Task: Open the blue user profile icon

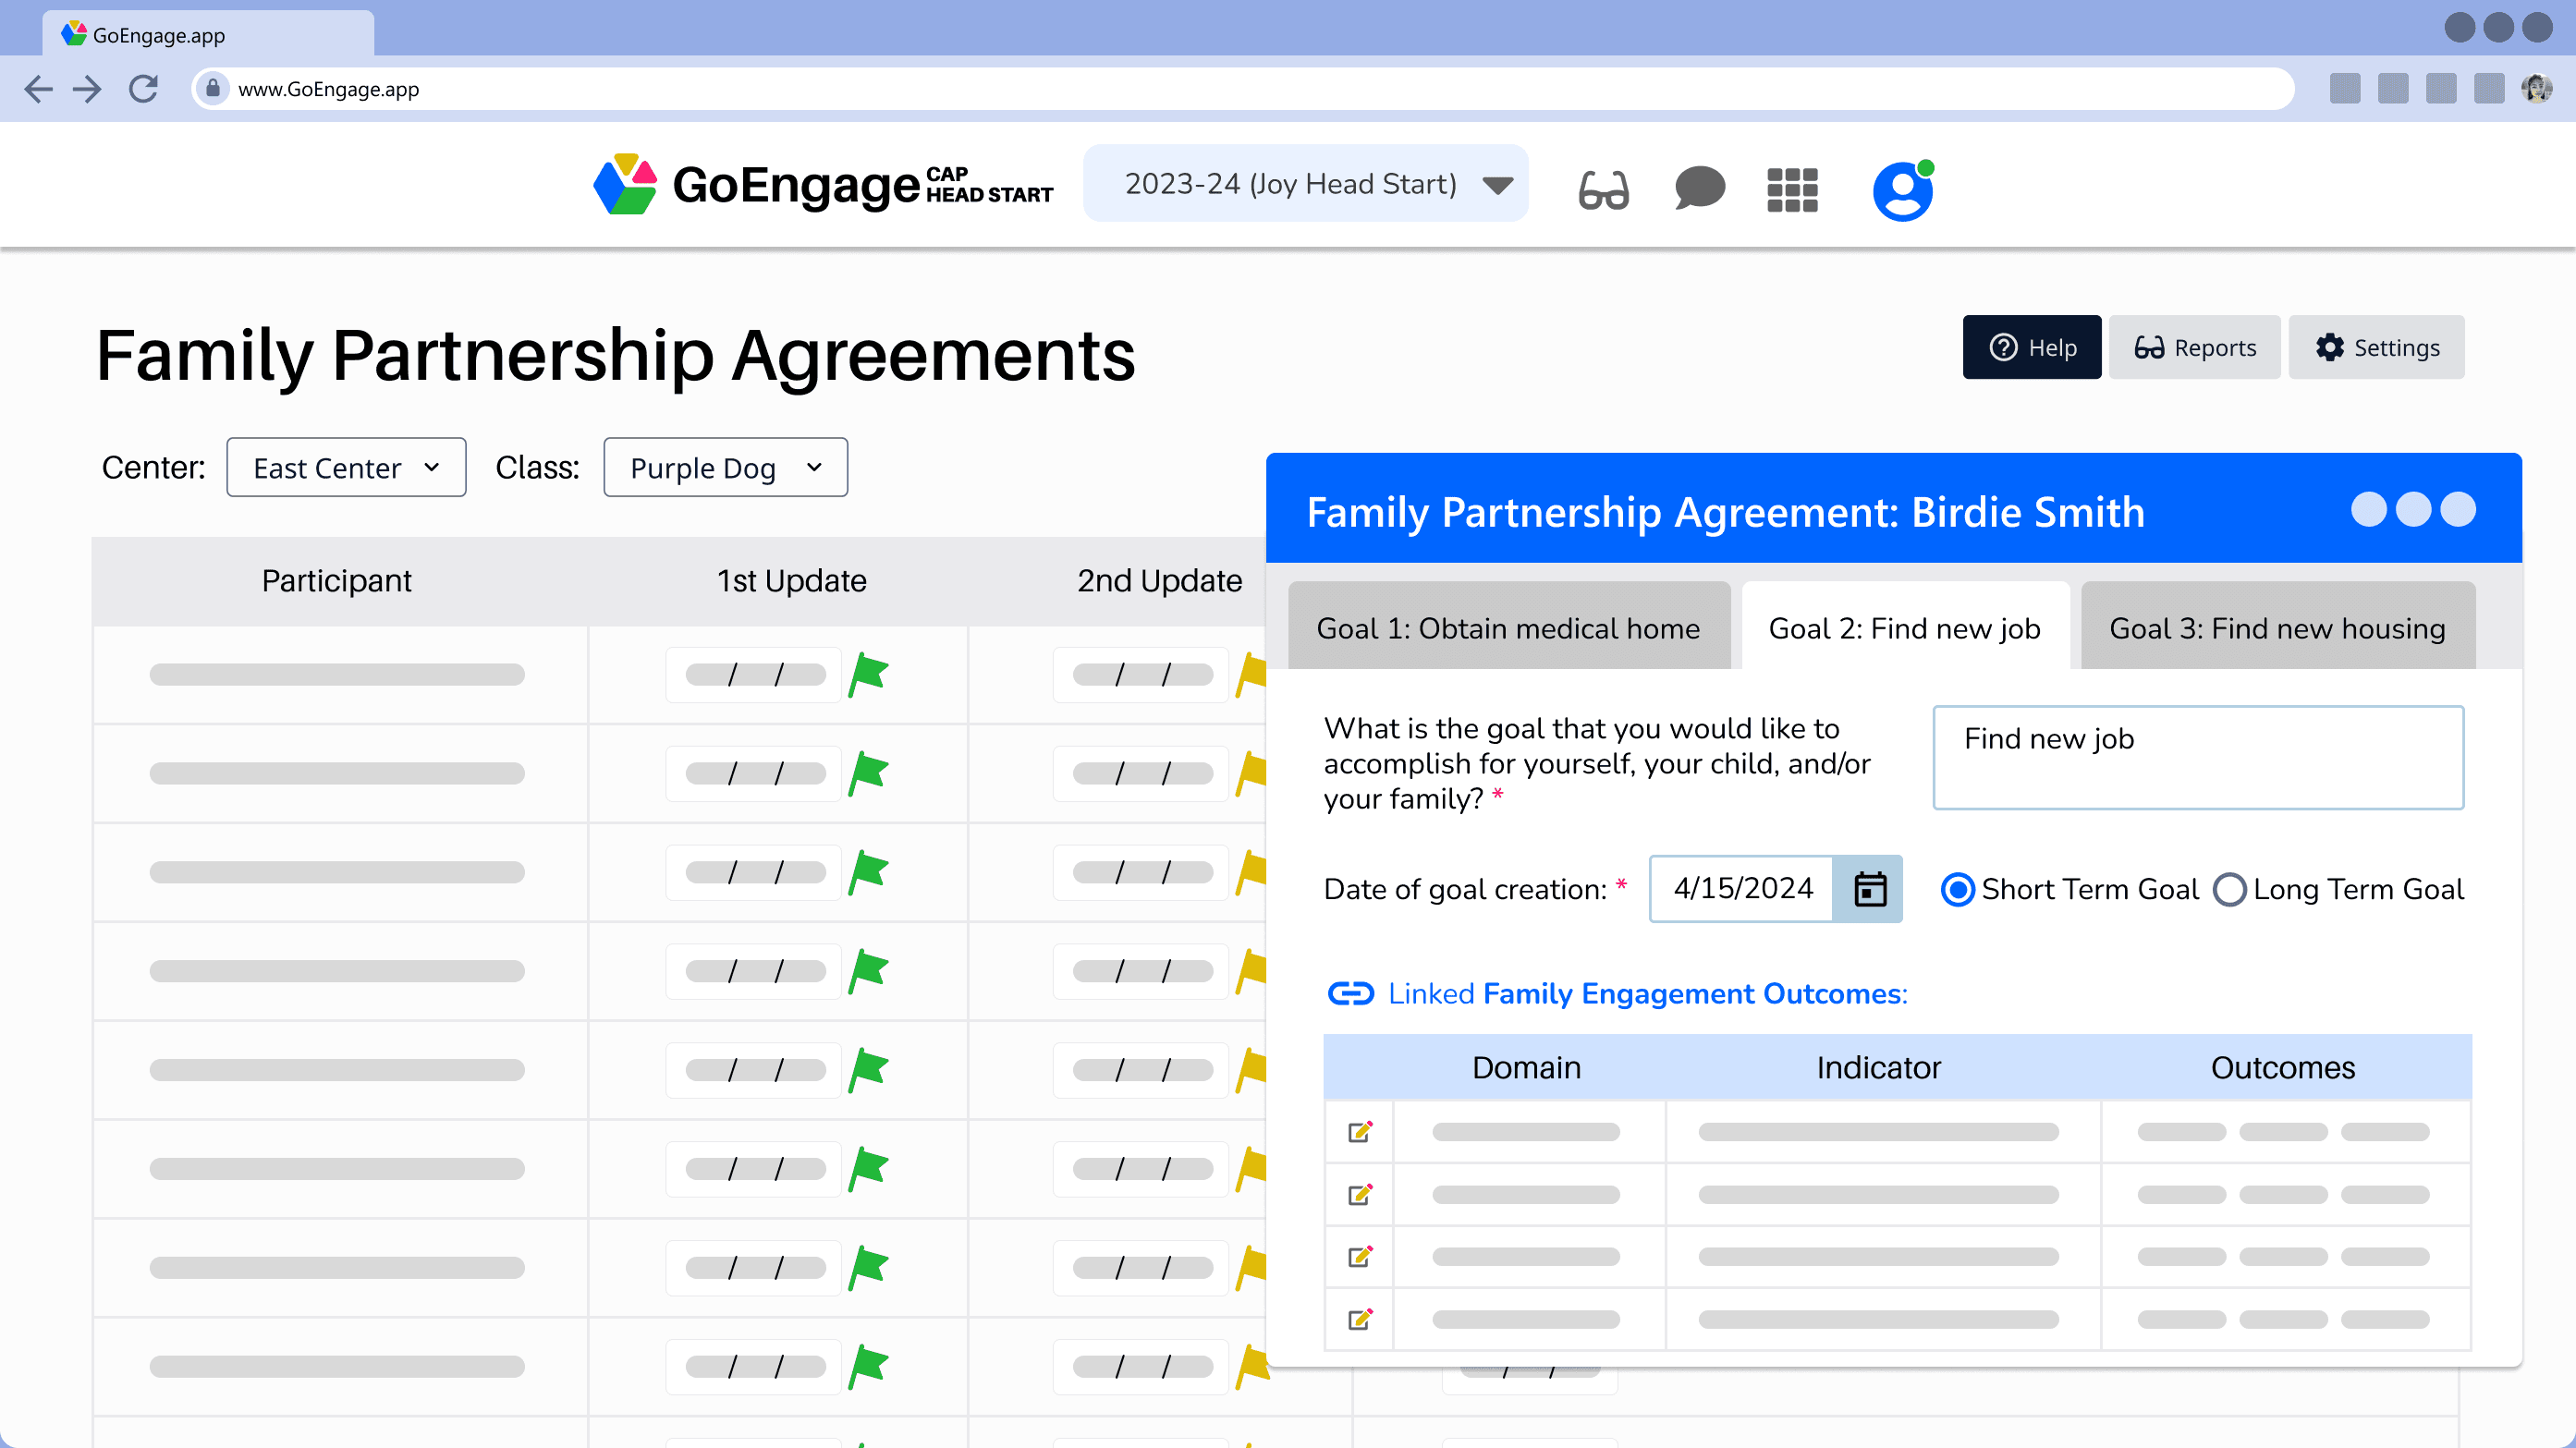Action: (x=1902, y=191)
